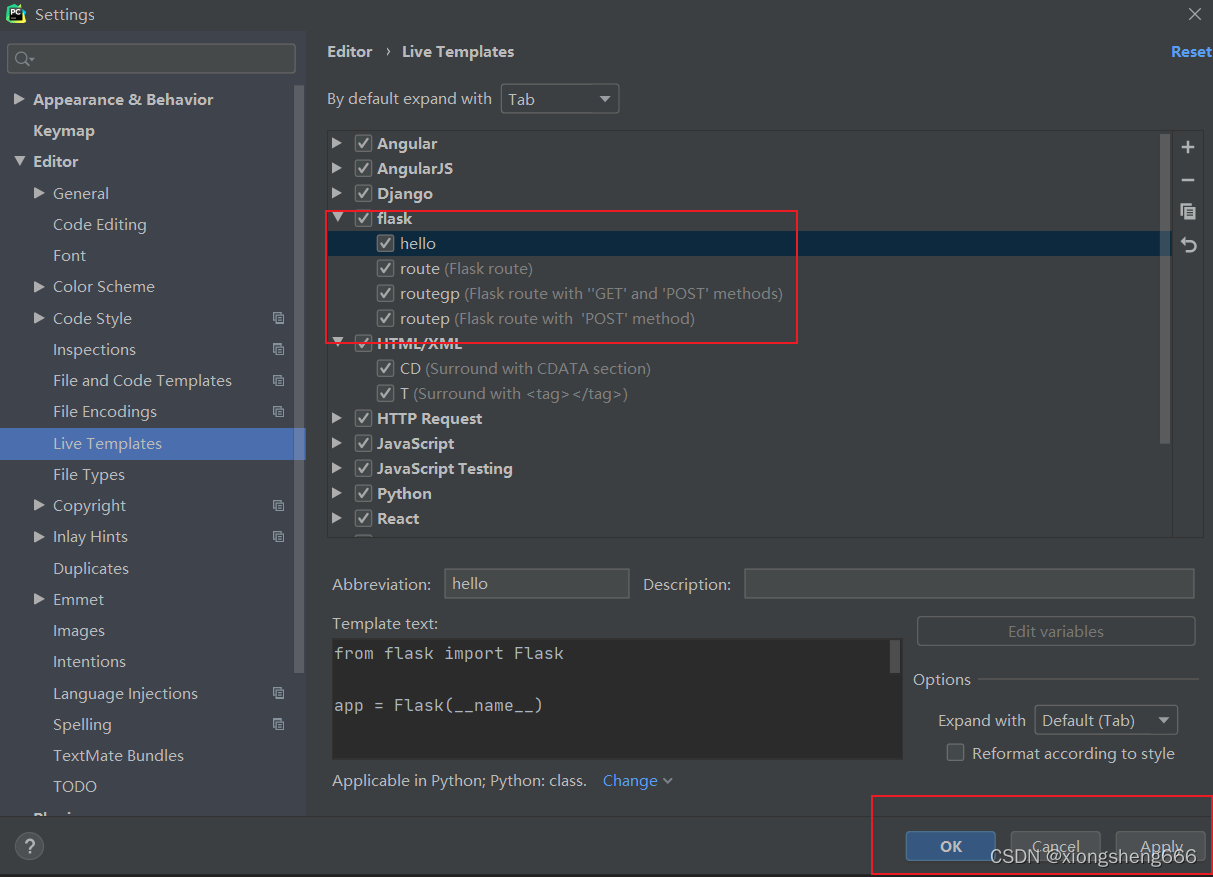This screenshot has width=1213, height=877.
Task: Click the remove template minus icon
Action: (x=1188, y=180)
